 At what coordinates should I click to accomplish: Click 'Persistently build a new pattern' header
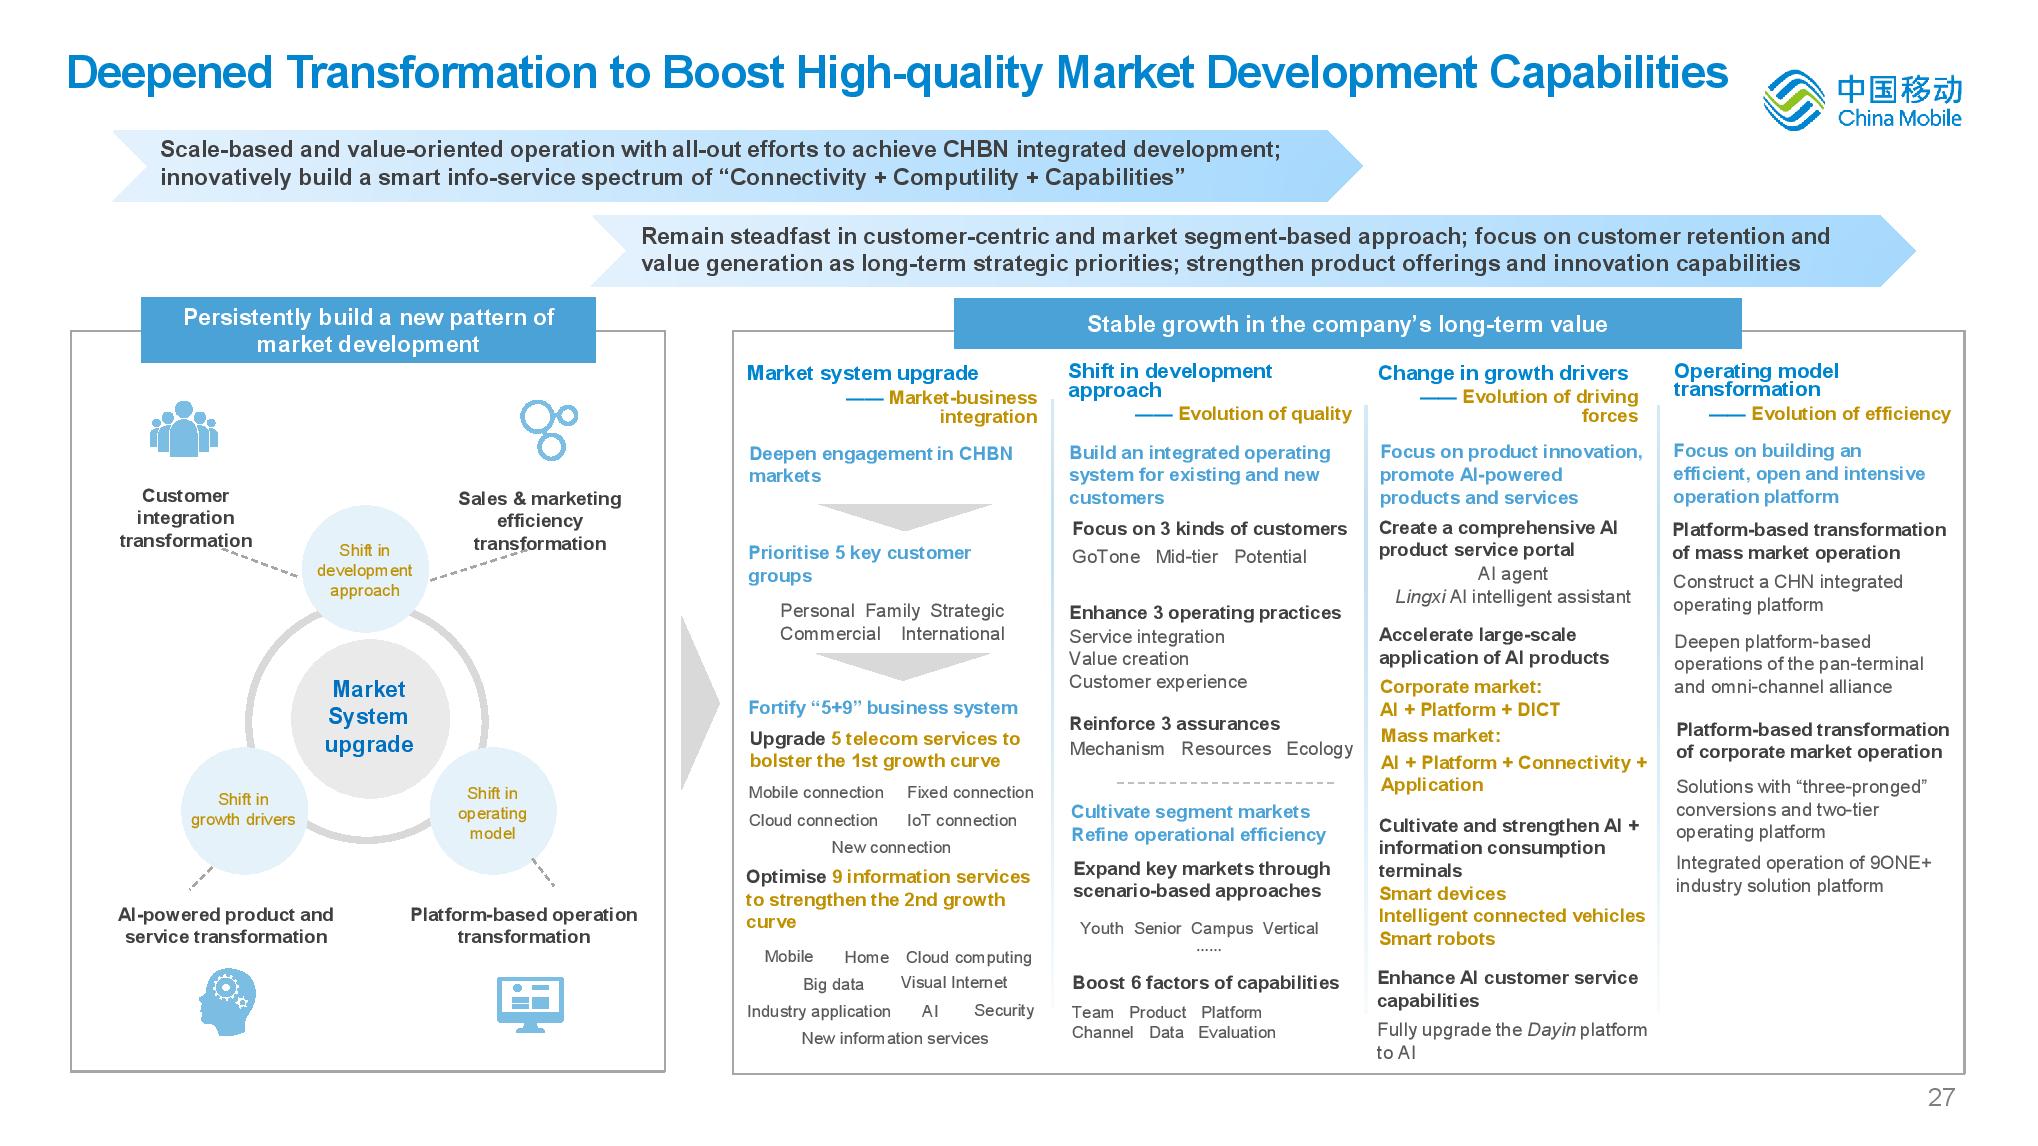[368, 330]
